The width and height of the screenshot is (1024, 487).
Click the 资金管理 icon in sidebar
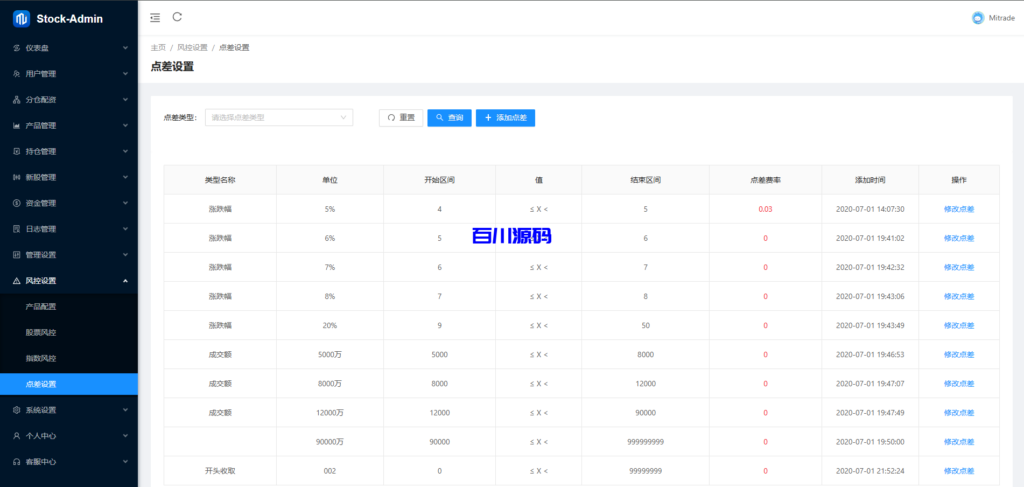click(16, 203)
